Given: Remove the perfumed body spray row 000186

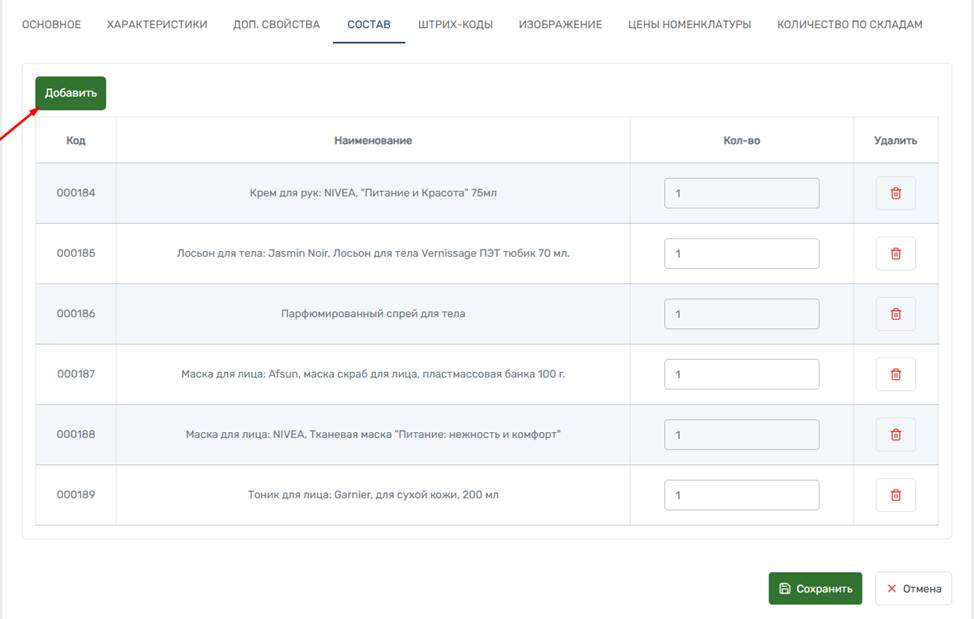Looking at the screenshot, I should (895, 314).
